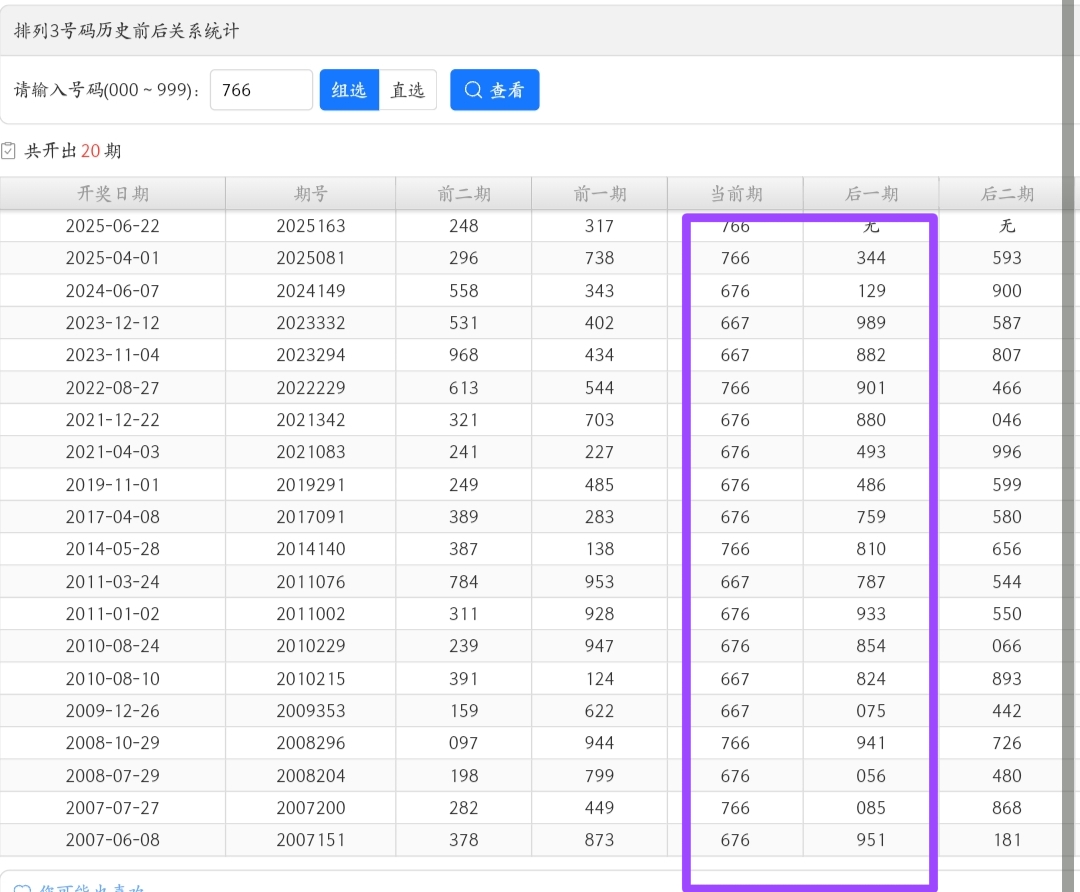Click the 后一期 value 129
Viewport: 1080px width, 892px height.
pos(871,291)
